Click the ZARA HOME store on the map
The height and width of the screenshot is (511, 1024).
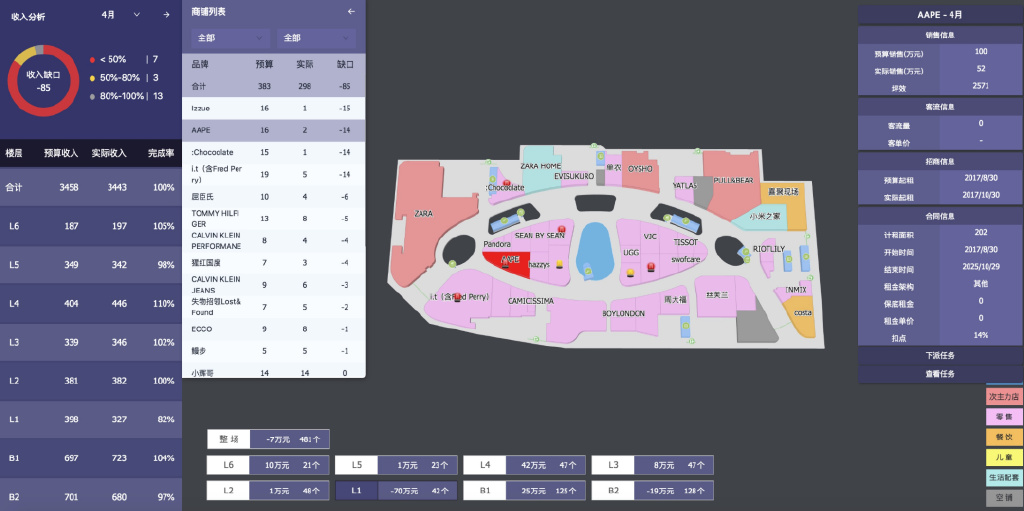coord(541,166)
